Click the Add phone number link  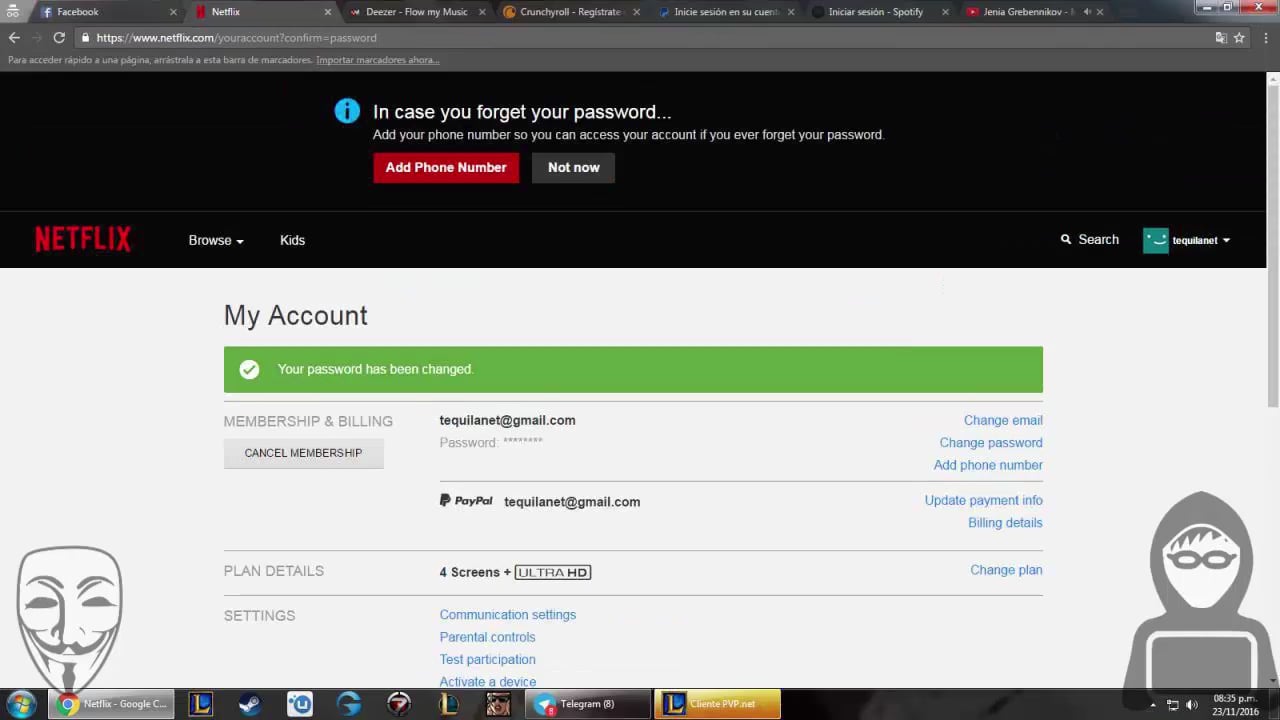(988, 465)
